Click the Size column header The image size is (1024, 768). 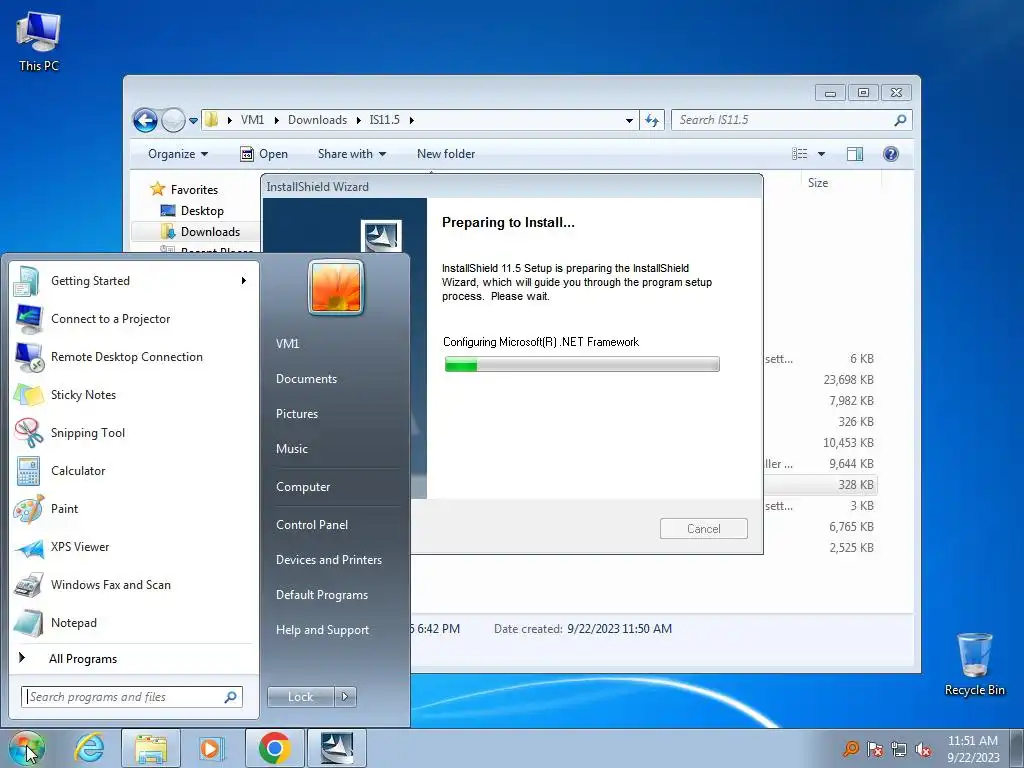818,183
